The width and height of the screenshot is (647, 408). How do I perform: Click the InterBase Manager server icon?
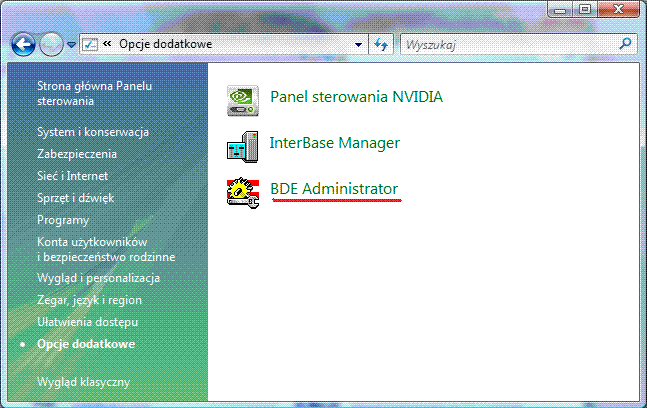243,147
